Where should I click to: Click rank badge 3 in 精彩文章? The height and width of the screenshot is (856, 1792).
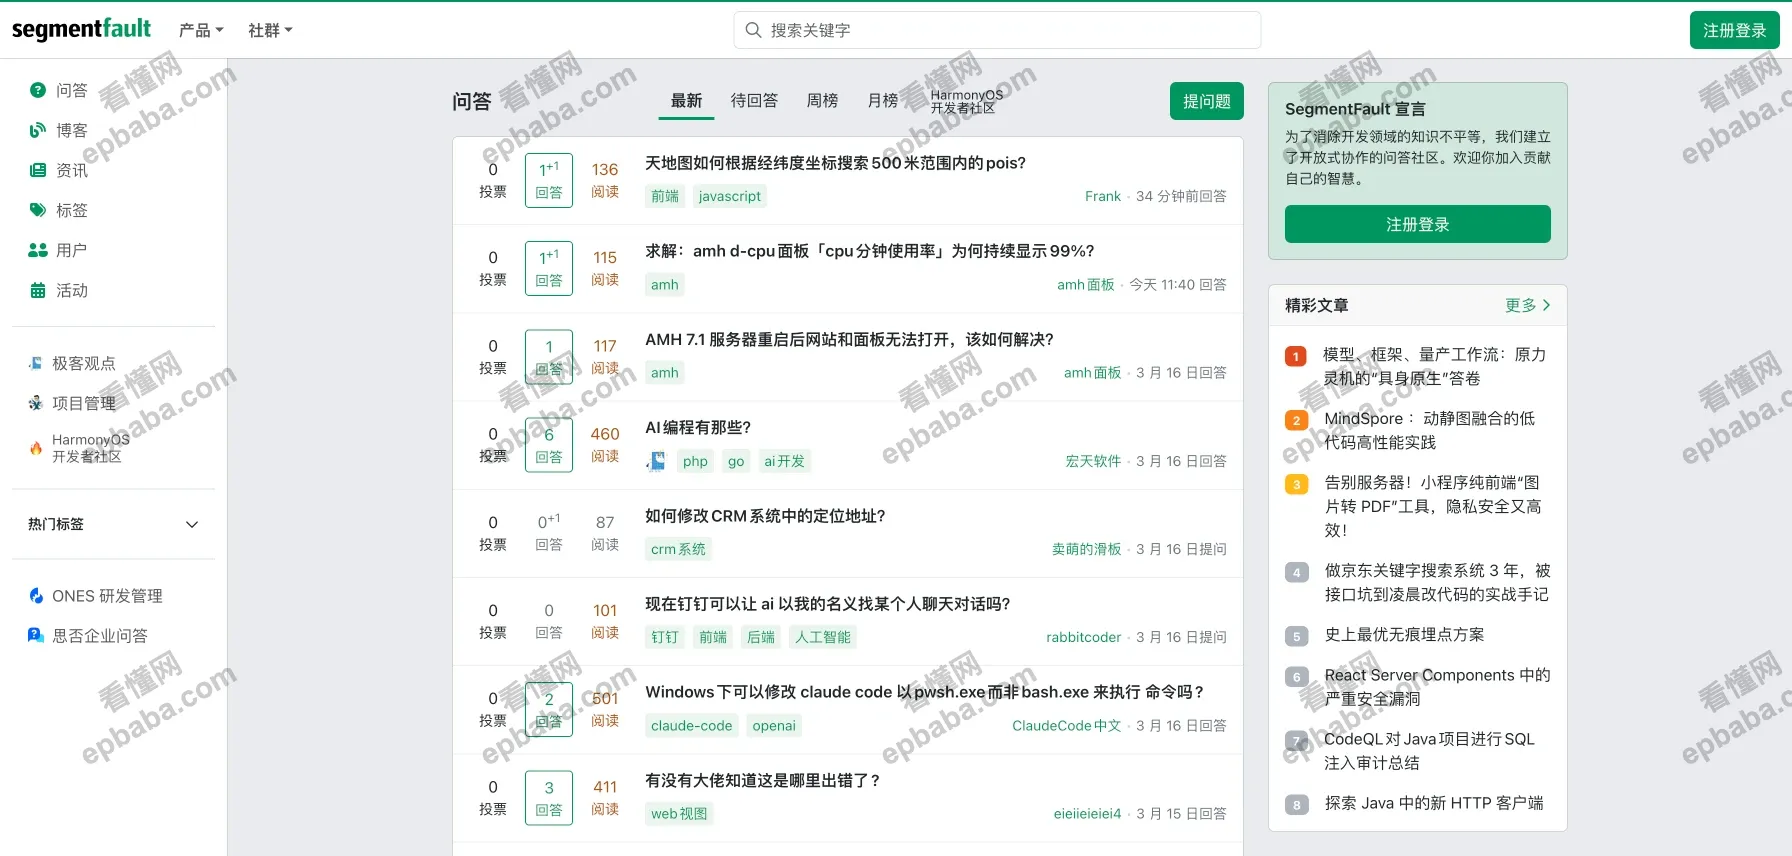[1296, 484]
